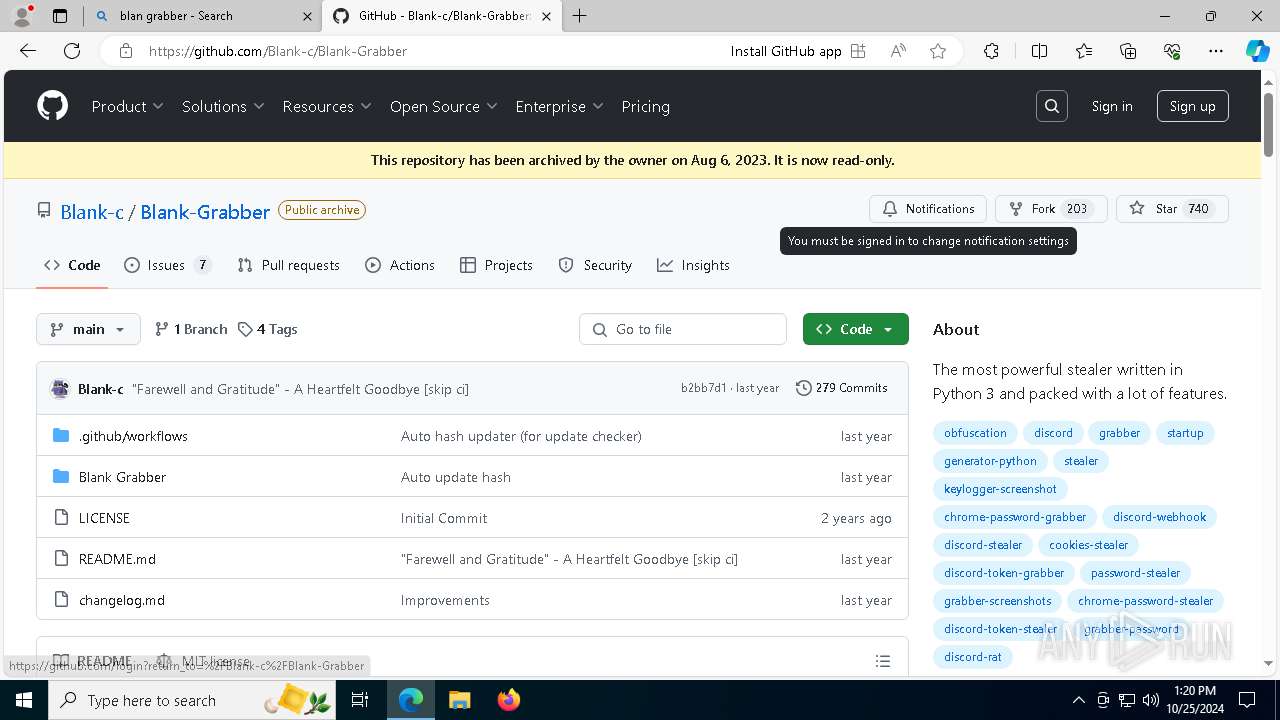This screenshot has height=720, width=1280.
Task: Click the Fork 203 button
Action: pyautogui.click(x=1051, y=209)
